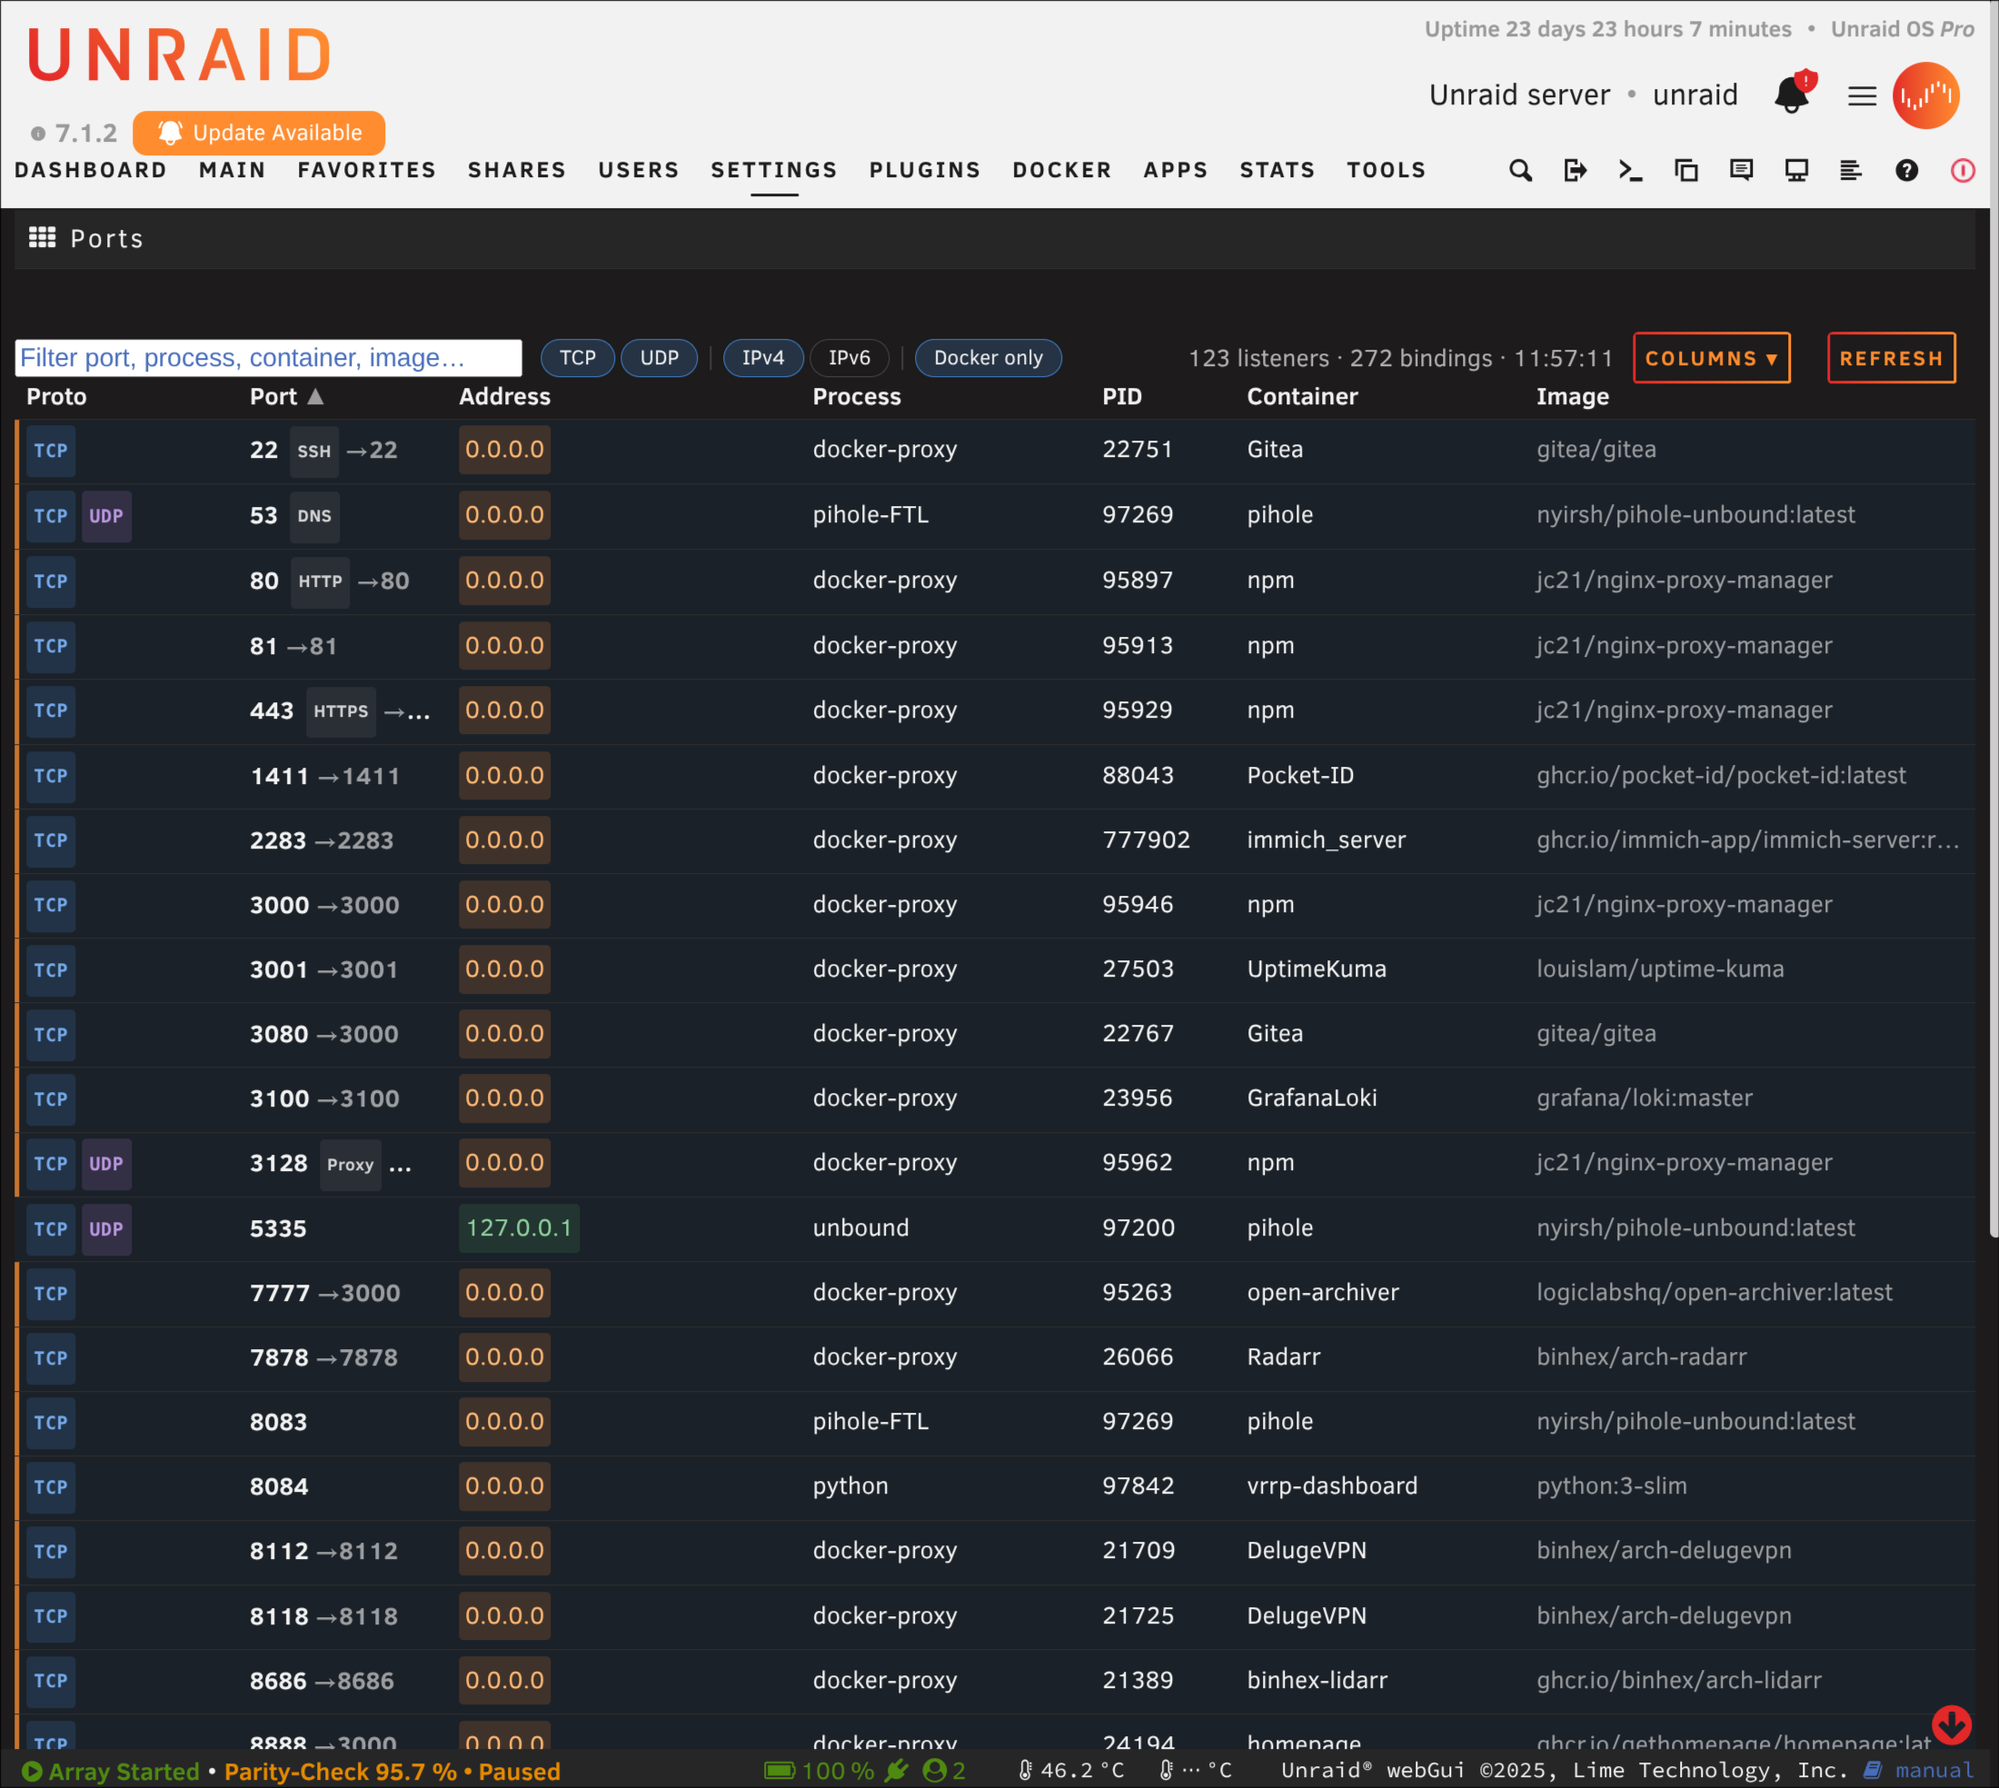The width and height of the screenshot is (1999, 1788).
Task: Open the FAVORITES tab
Action: point(367,170)
